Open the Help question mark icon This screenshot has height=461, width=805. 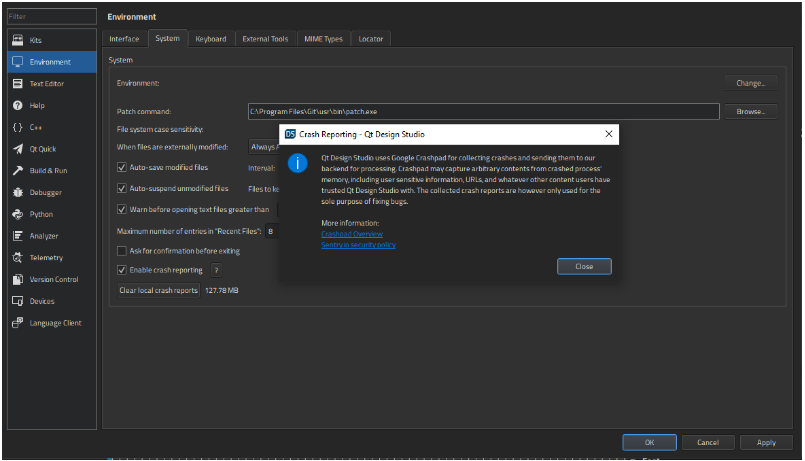pos(17,105)
